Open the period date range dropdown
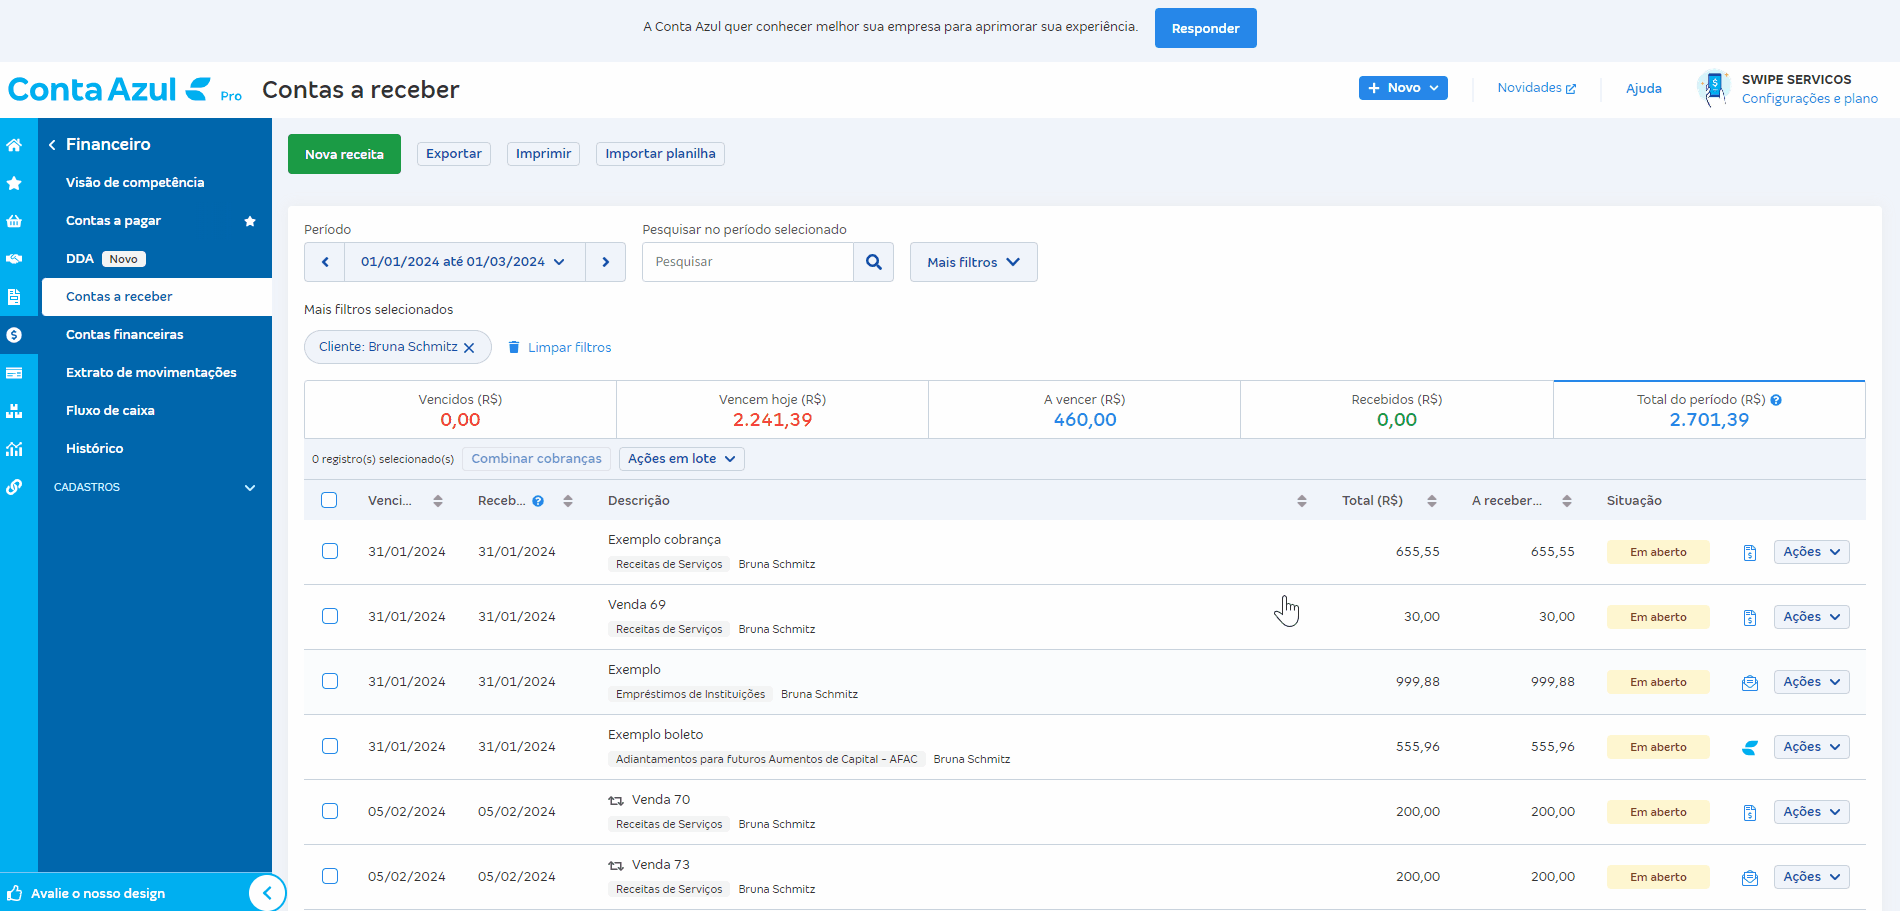The image size is (1900, 911). click(x=464, y=262)
